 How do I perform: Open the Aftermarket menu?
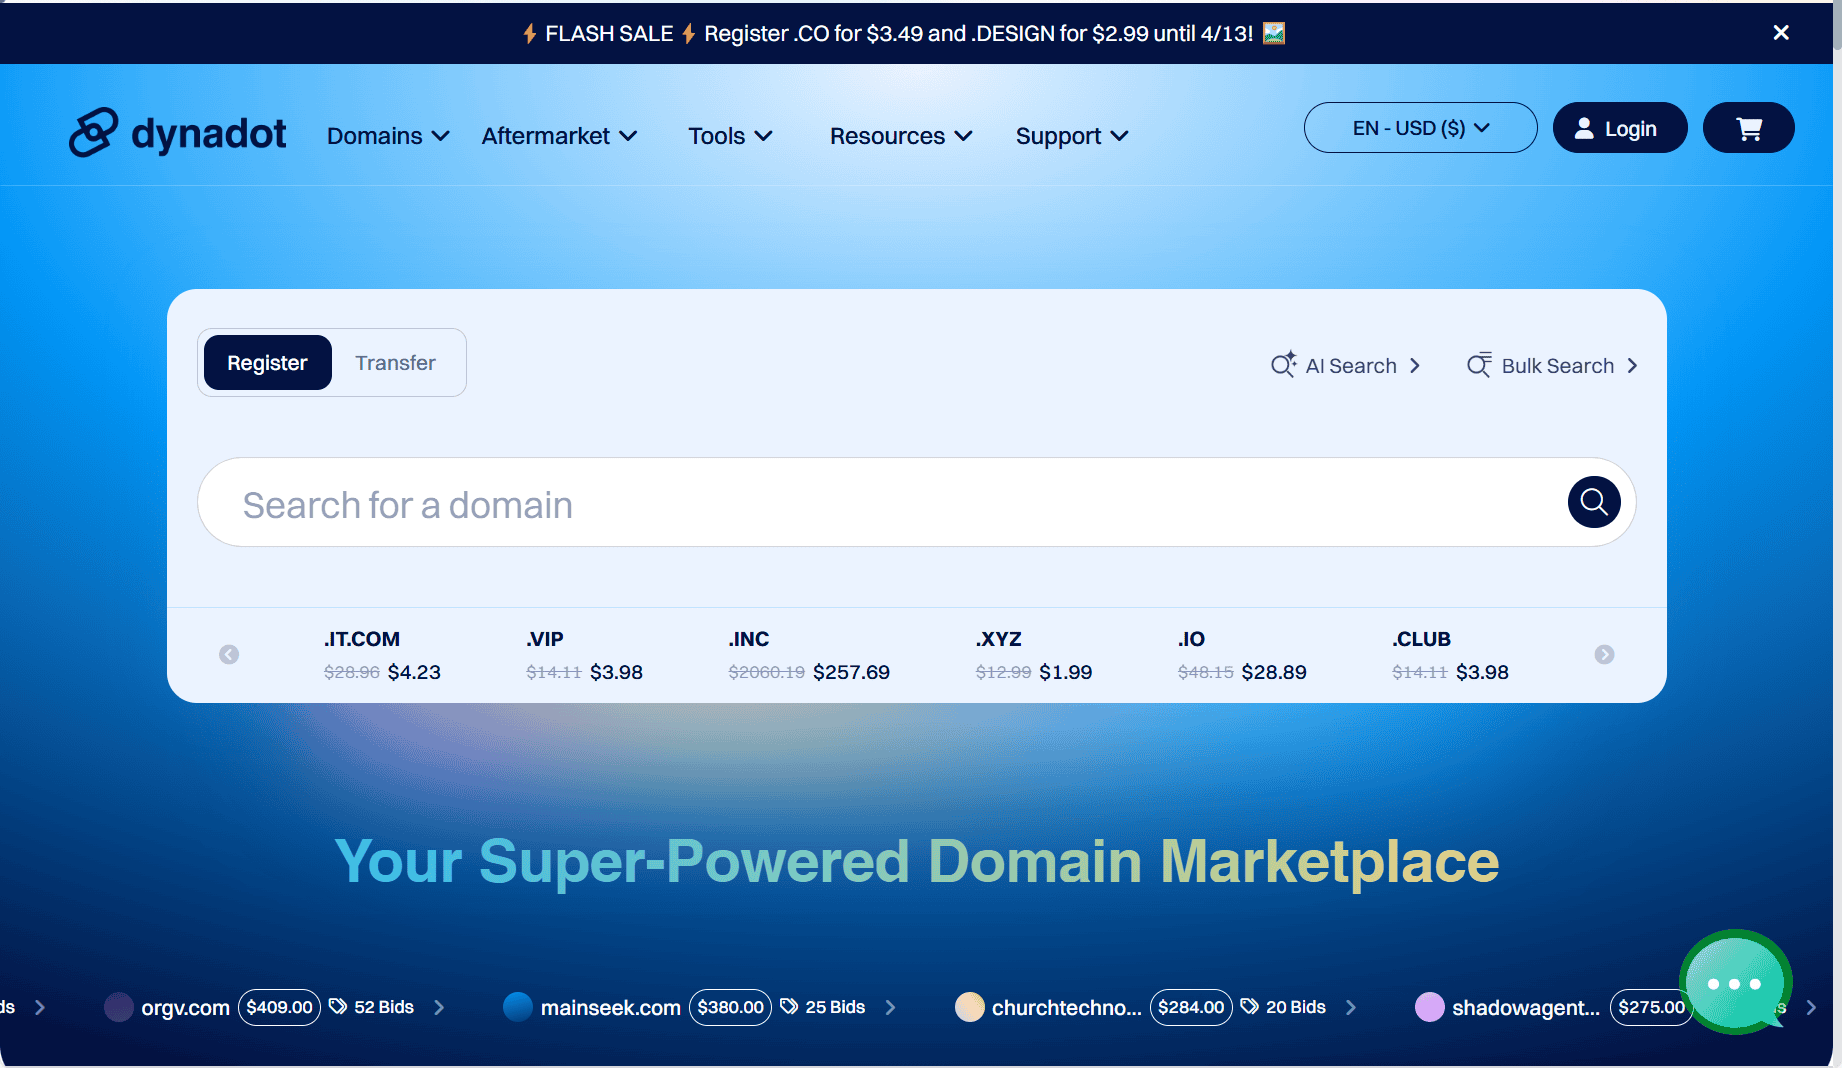click(559, 136)
